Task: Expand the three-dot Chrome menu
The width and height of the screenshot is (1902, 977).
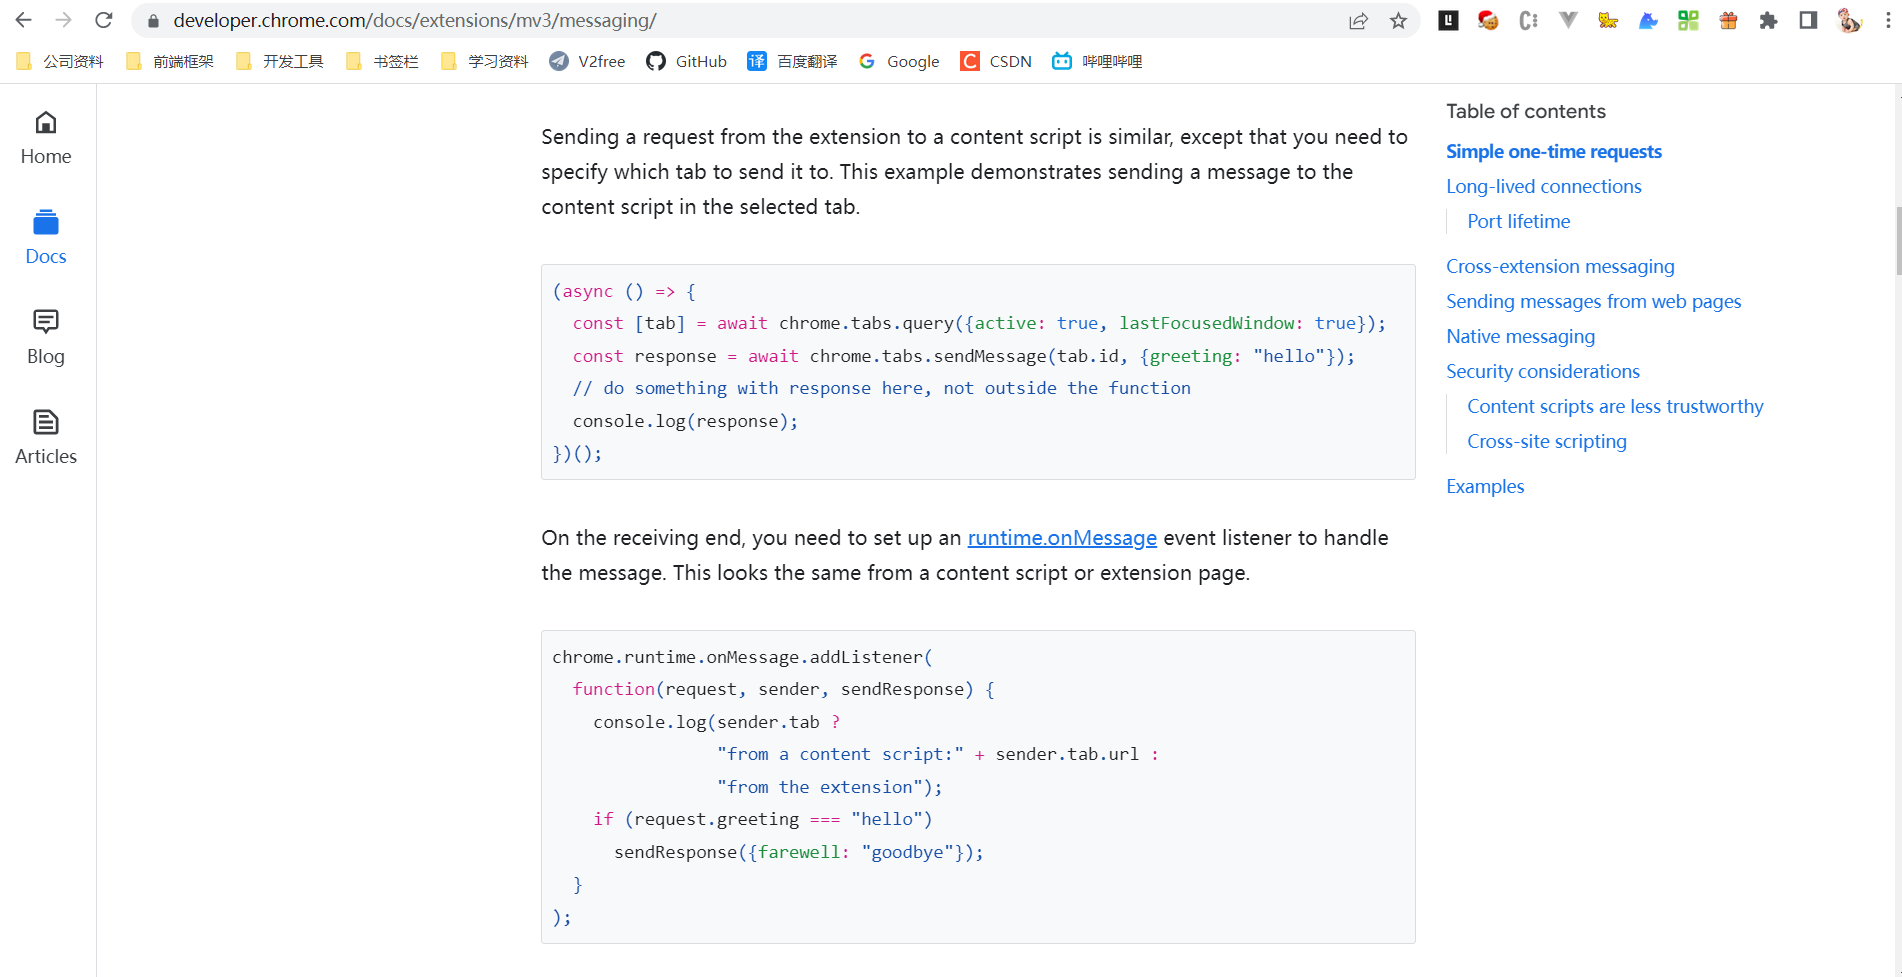Action: [x=1884, y=20]
